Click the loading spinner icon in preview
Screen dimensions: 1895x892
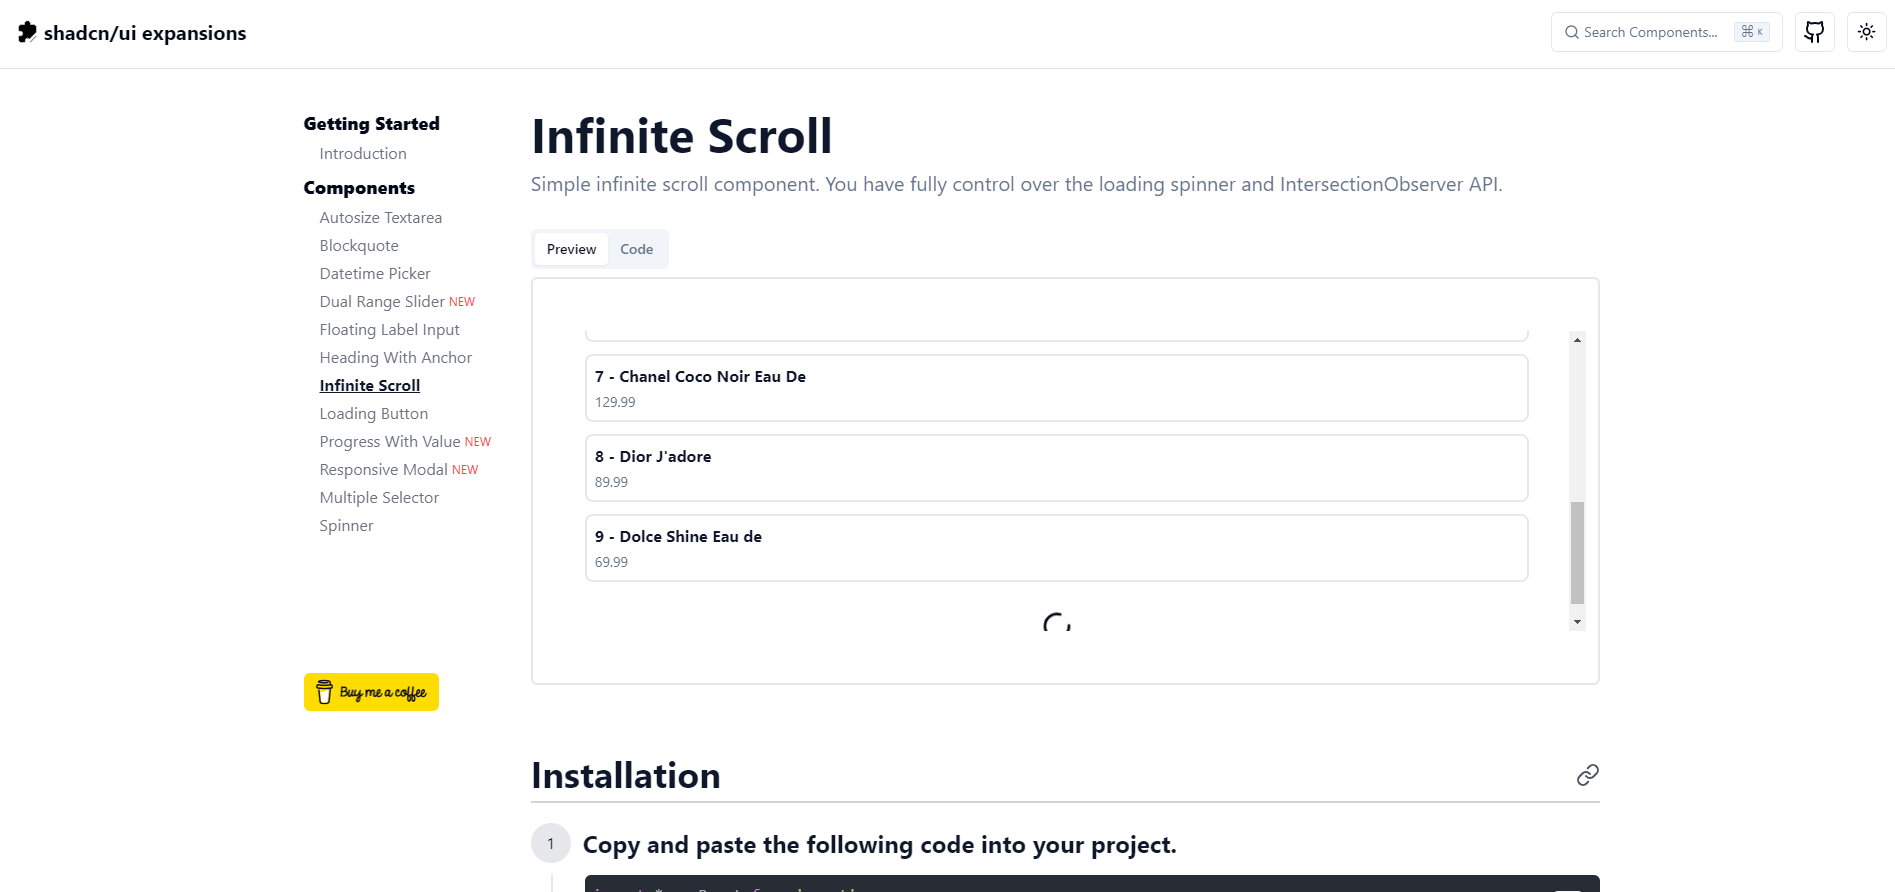1057,624
